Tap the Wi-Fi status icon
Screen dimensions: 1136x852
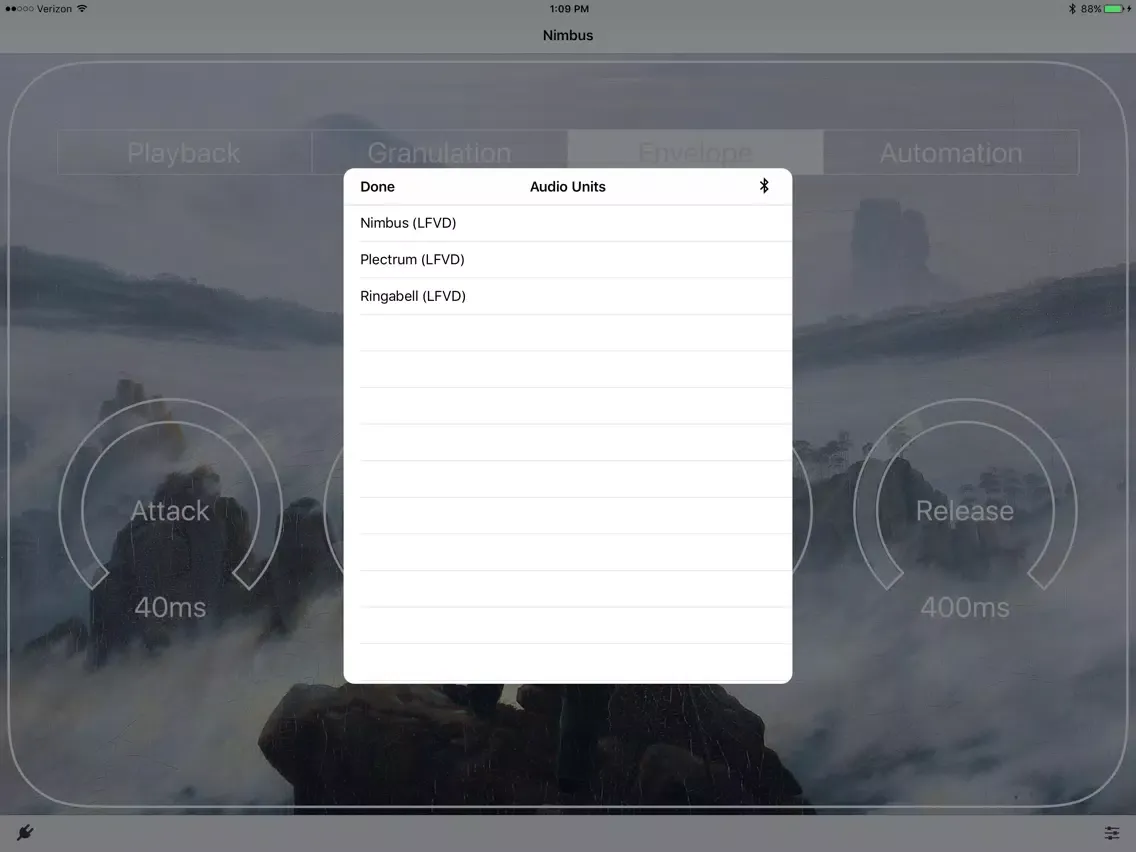[82, 9]
